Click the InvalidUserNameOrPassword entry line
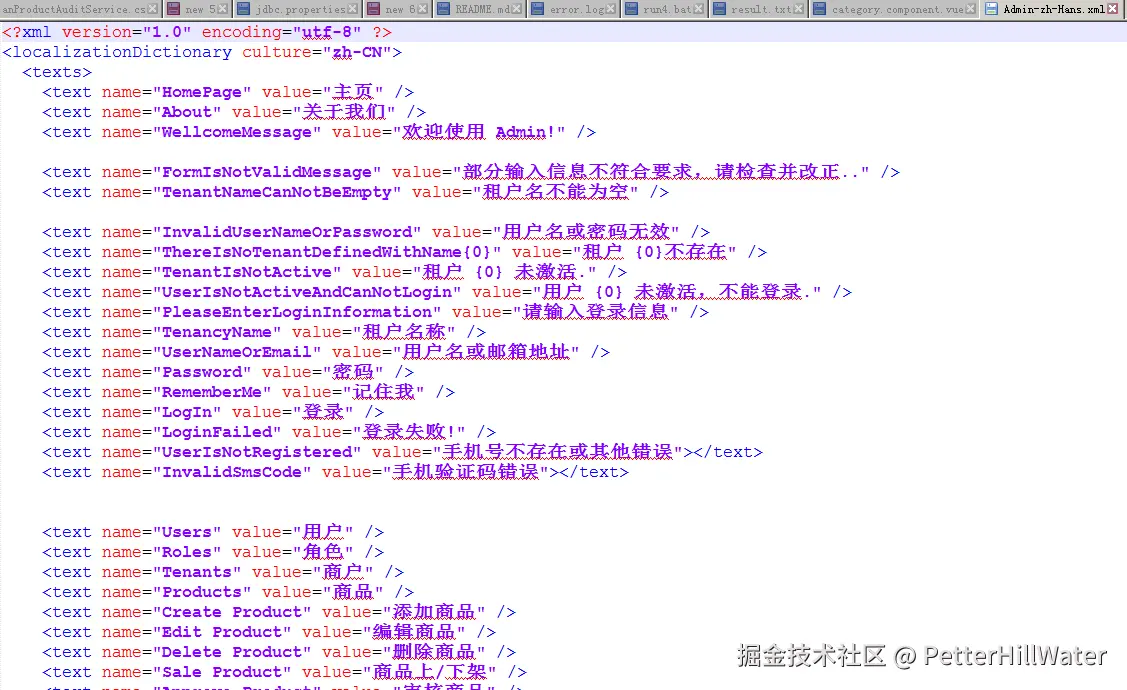Viewport: 1127px width, 690px height. 376,232
